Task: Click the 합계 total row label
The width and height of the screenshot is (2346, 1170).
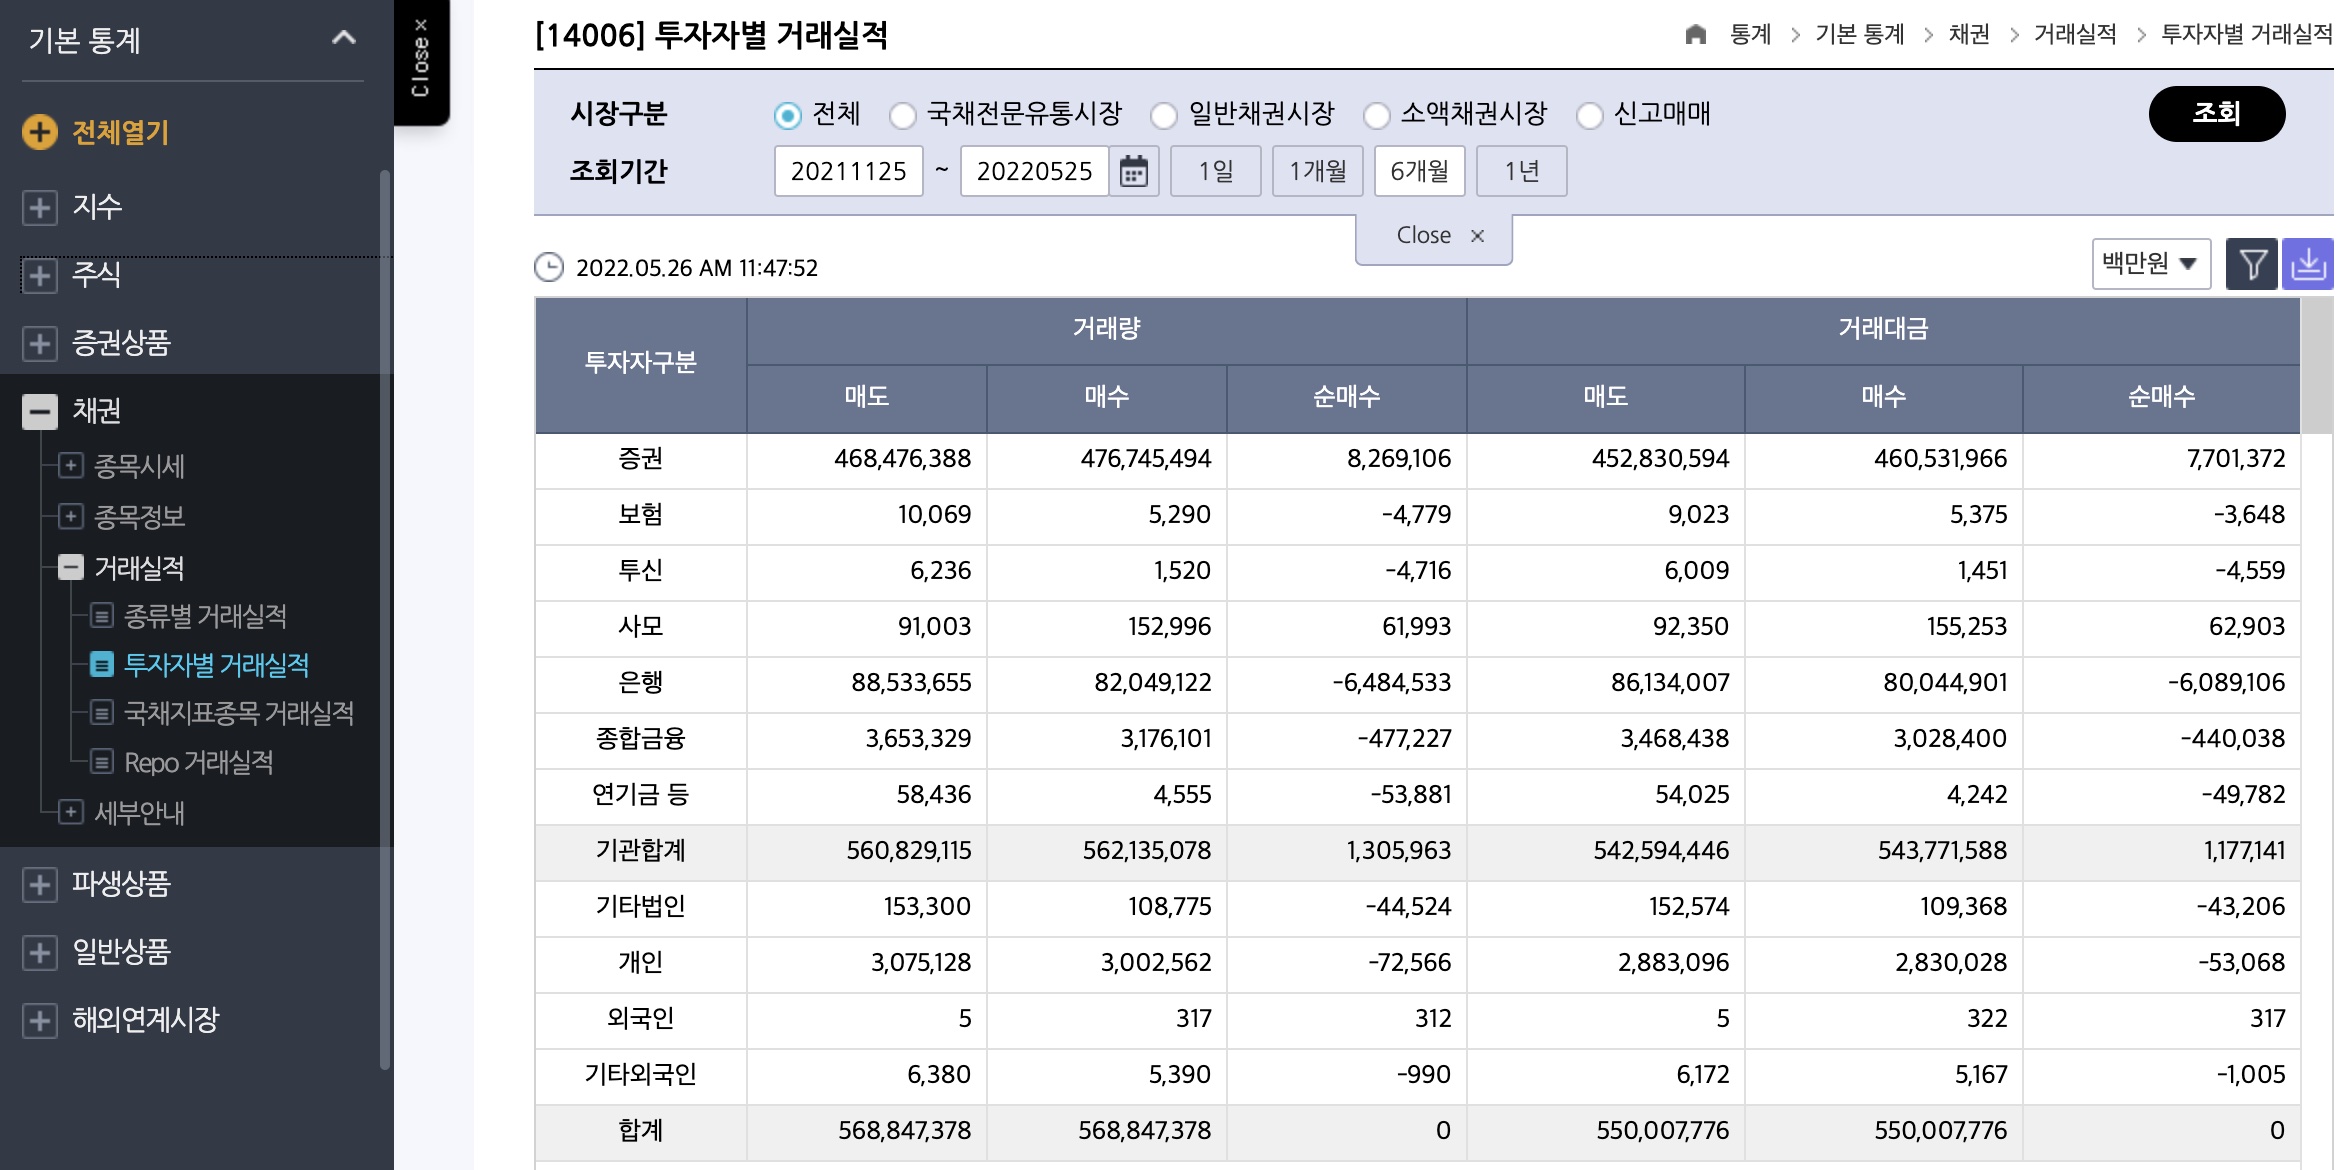Action: 640,1131
